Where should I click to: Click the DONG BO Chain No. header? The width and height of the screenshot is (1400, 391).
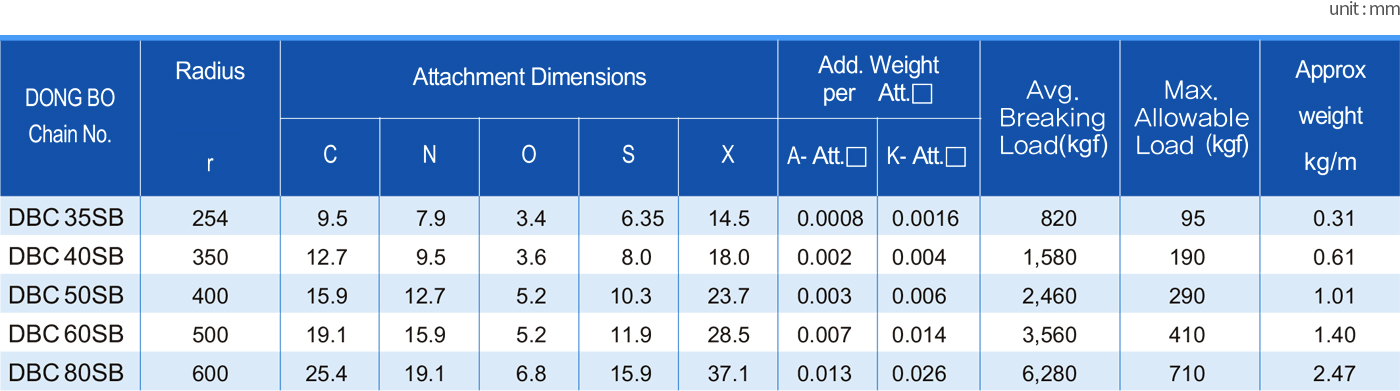[x=70, y=117]
